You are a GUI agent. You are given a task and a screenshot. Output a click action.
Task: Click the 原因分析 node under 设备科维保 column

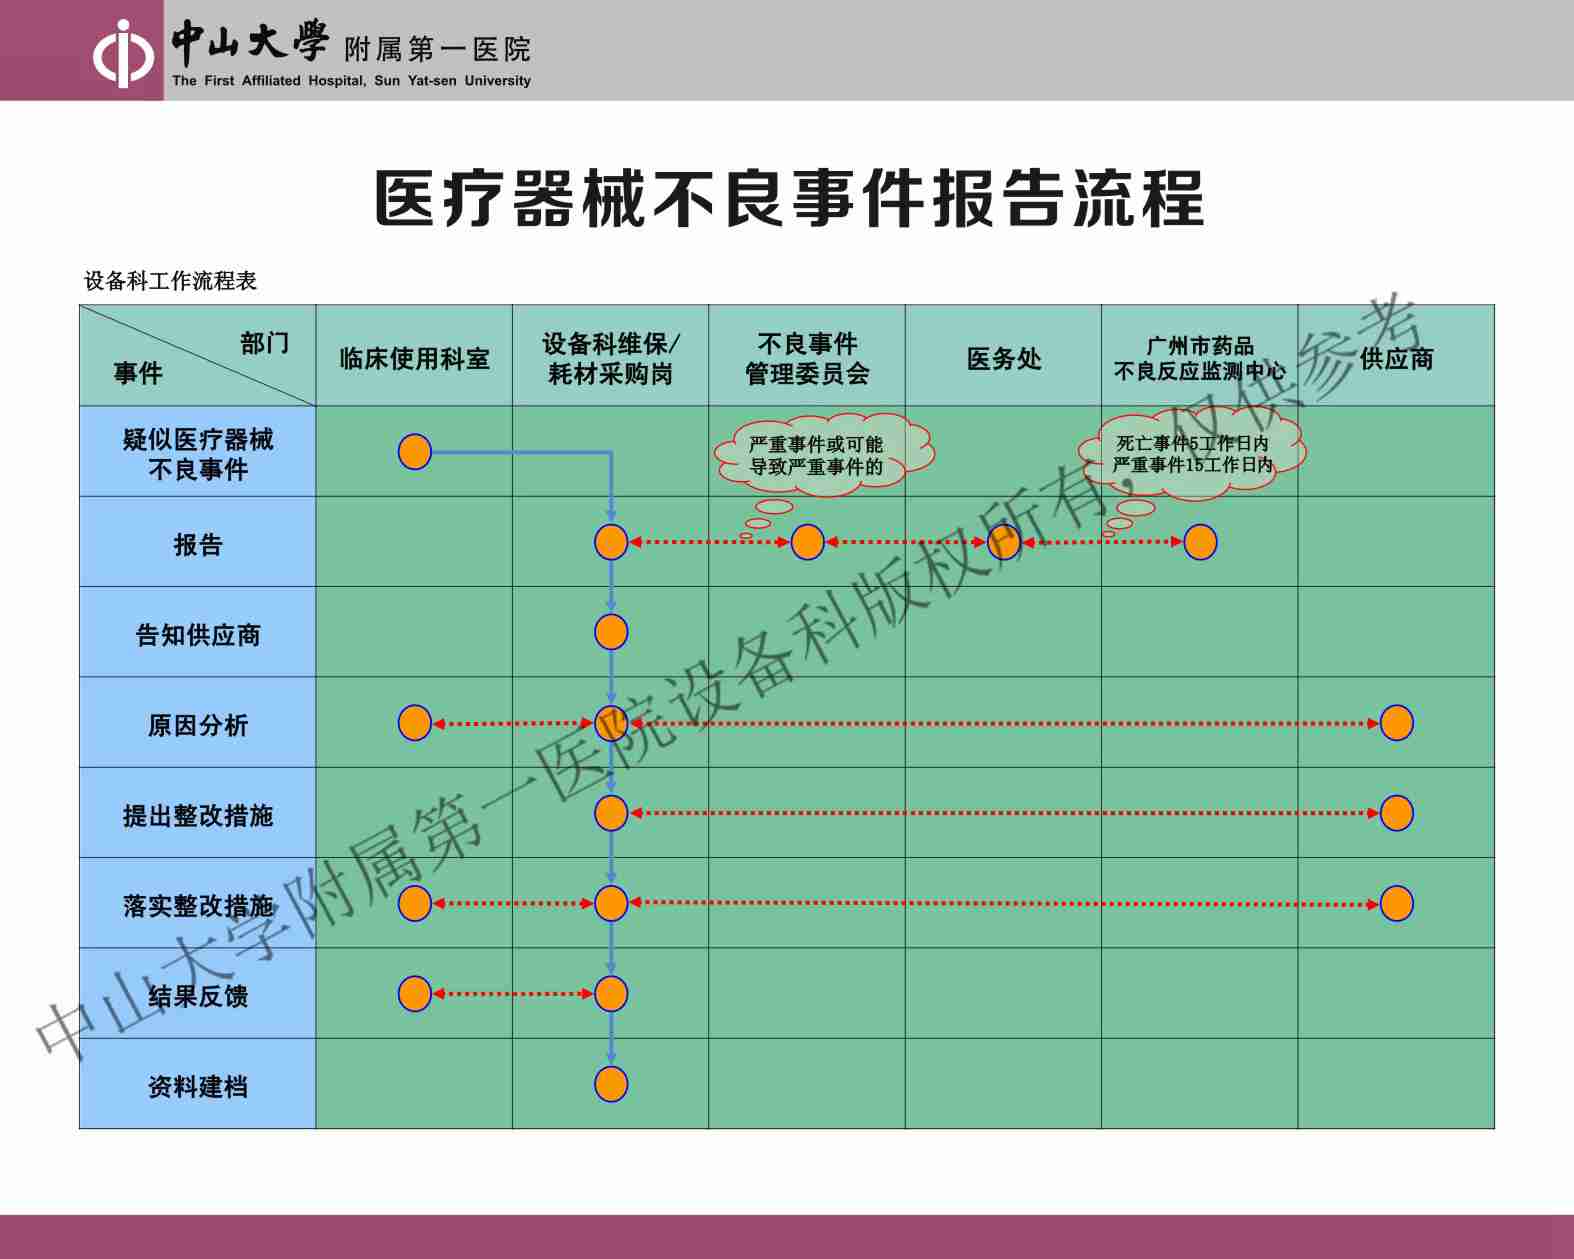(x=611, y=723)
